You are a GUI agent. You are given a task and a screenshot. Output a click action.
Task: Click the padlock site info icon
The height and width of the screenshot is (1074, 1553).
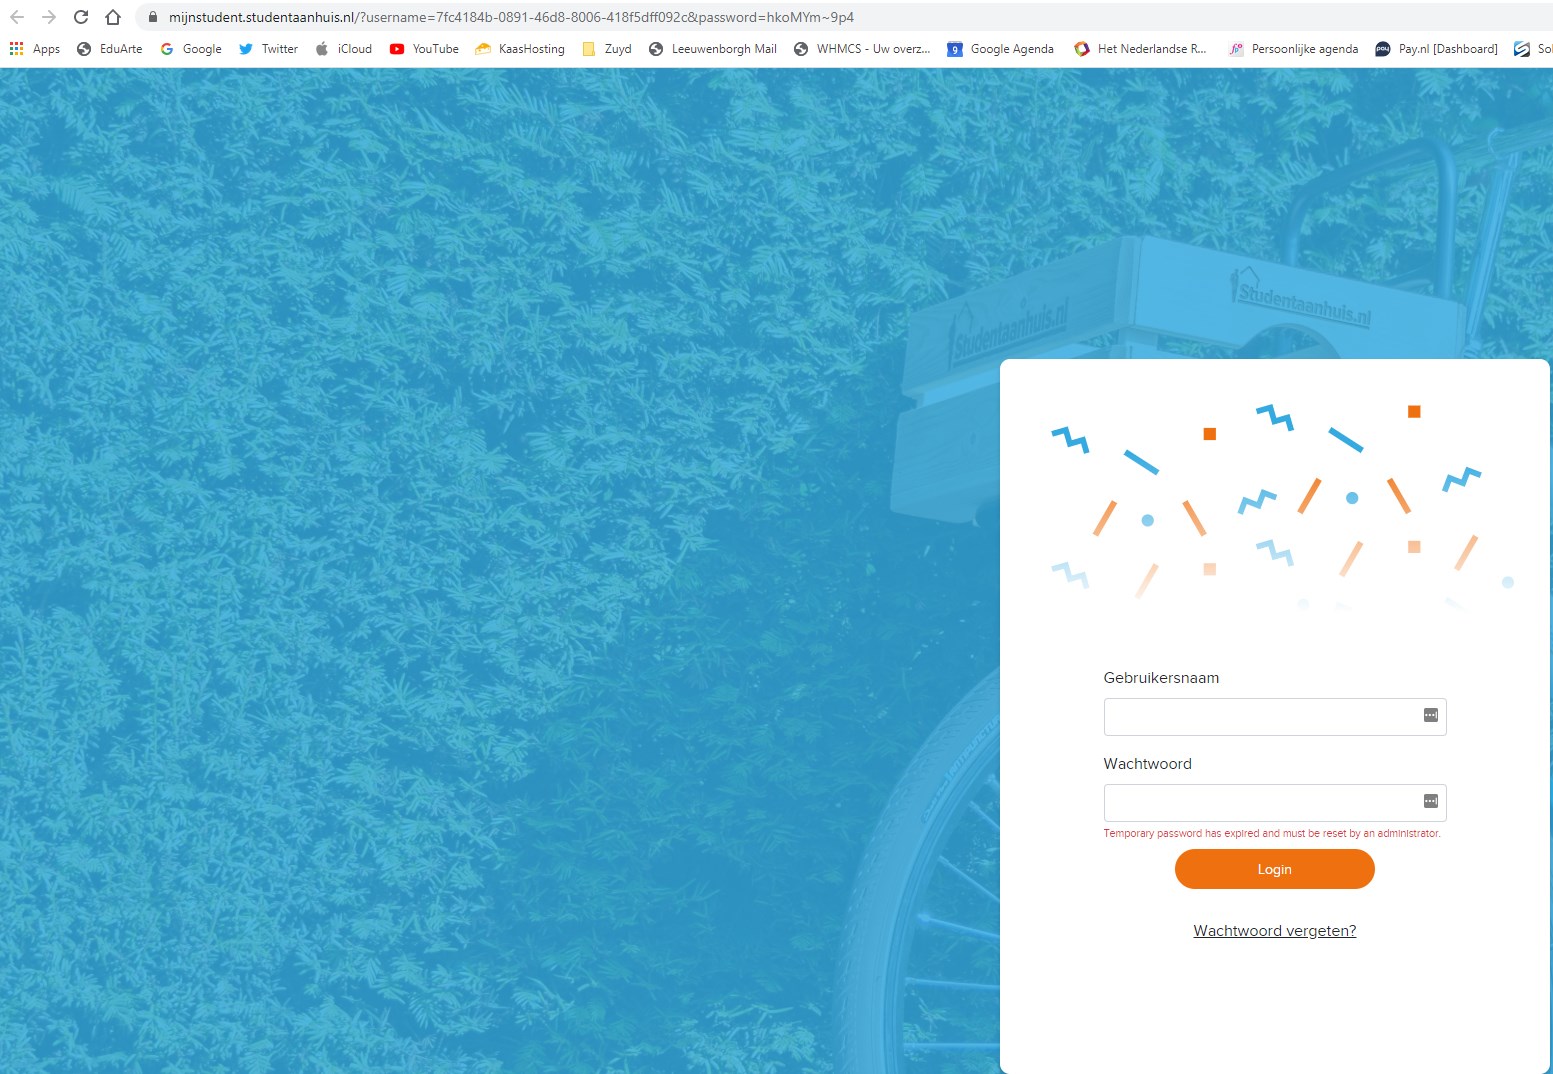pyautogui.click(x=153, y=17)
